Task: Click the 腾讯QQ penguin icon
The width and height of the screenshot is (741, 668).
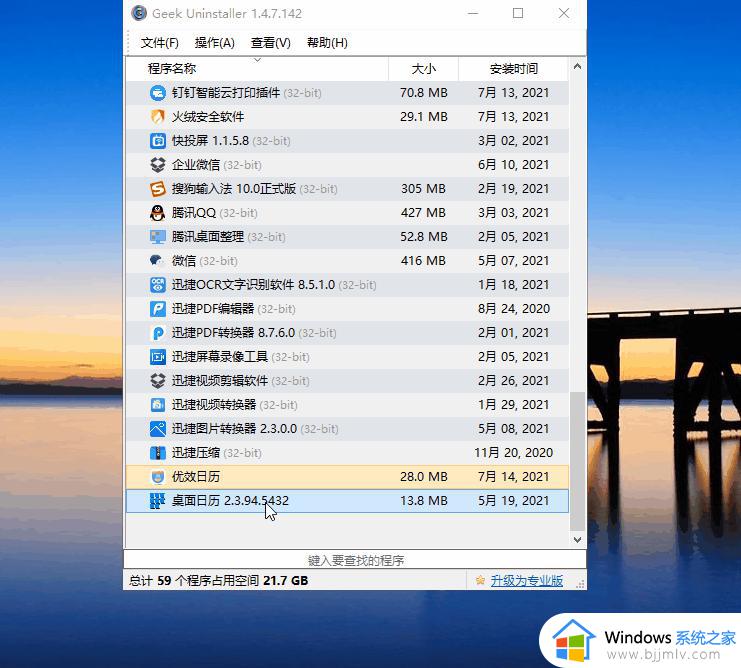Action: pos(157,213)
